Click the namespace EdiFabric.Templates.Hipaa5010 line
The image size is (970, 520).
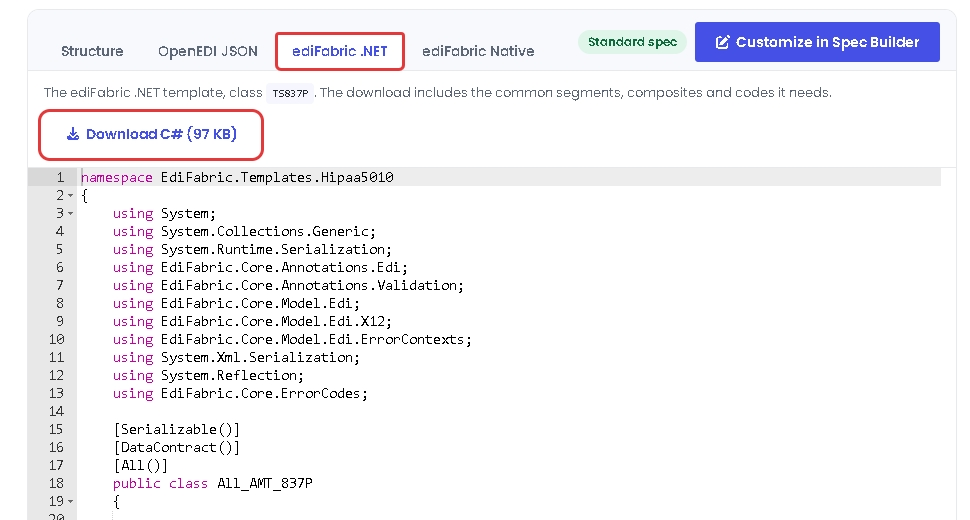coord(237,177)
